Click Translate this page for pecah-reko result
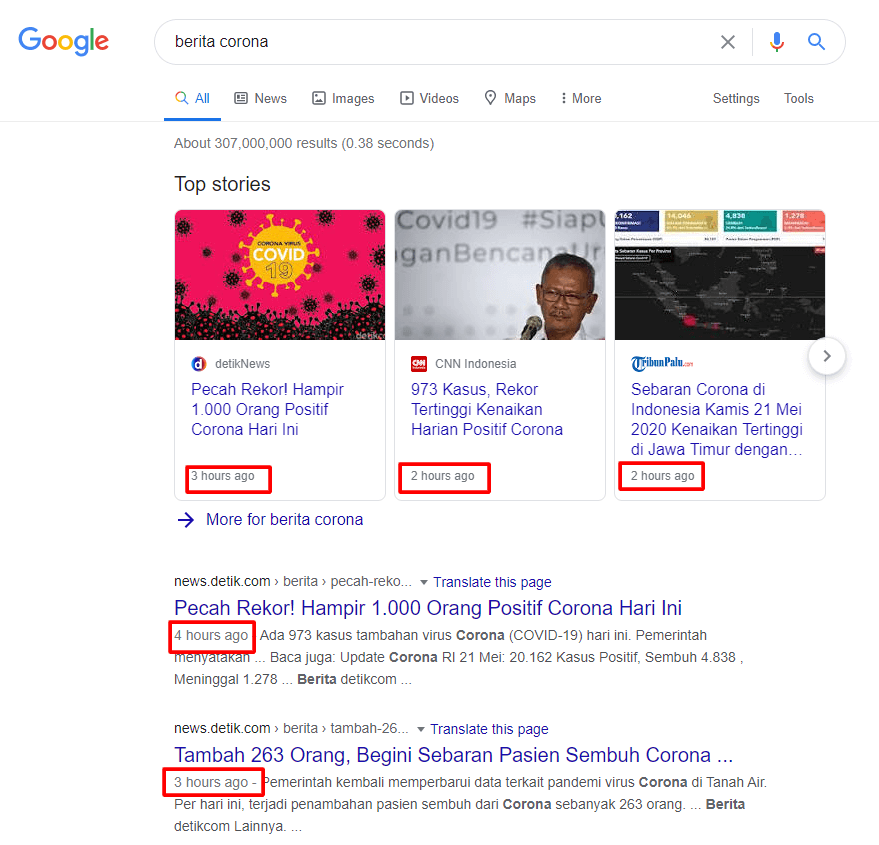 pos(492,583)
